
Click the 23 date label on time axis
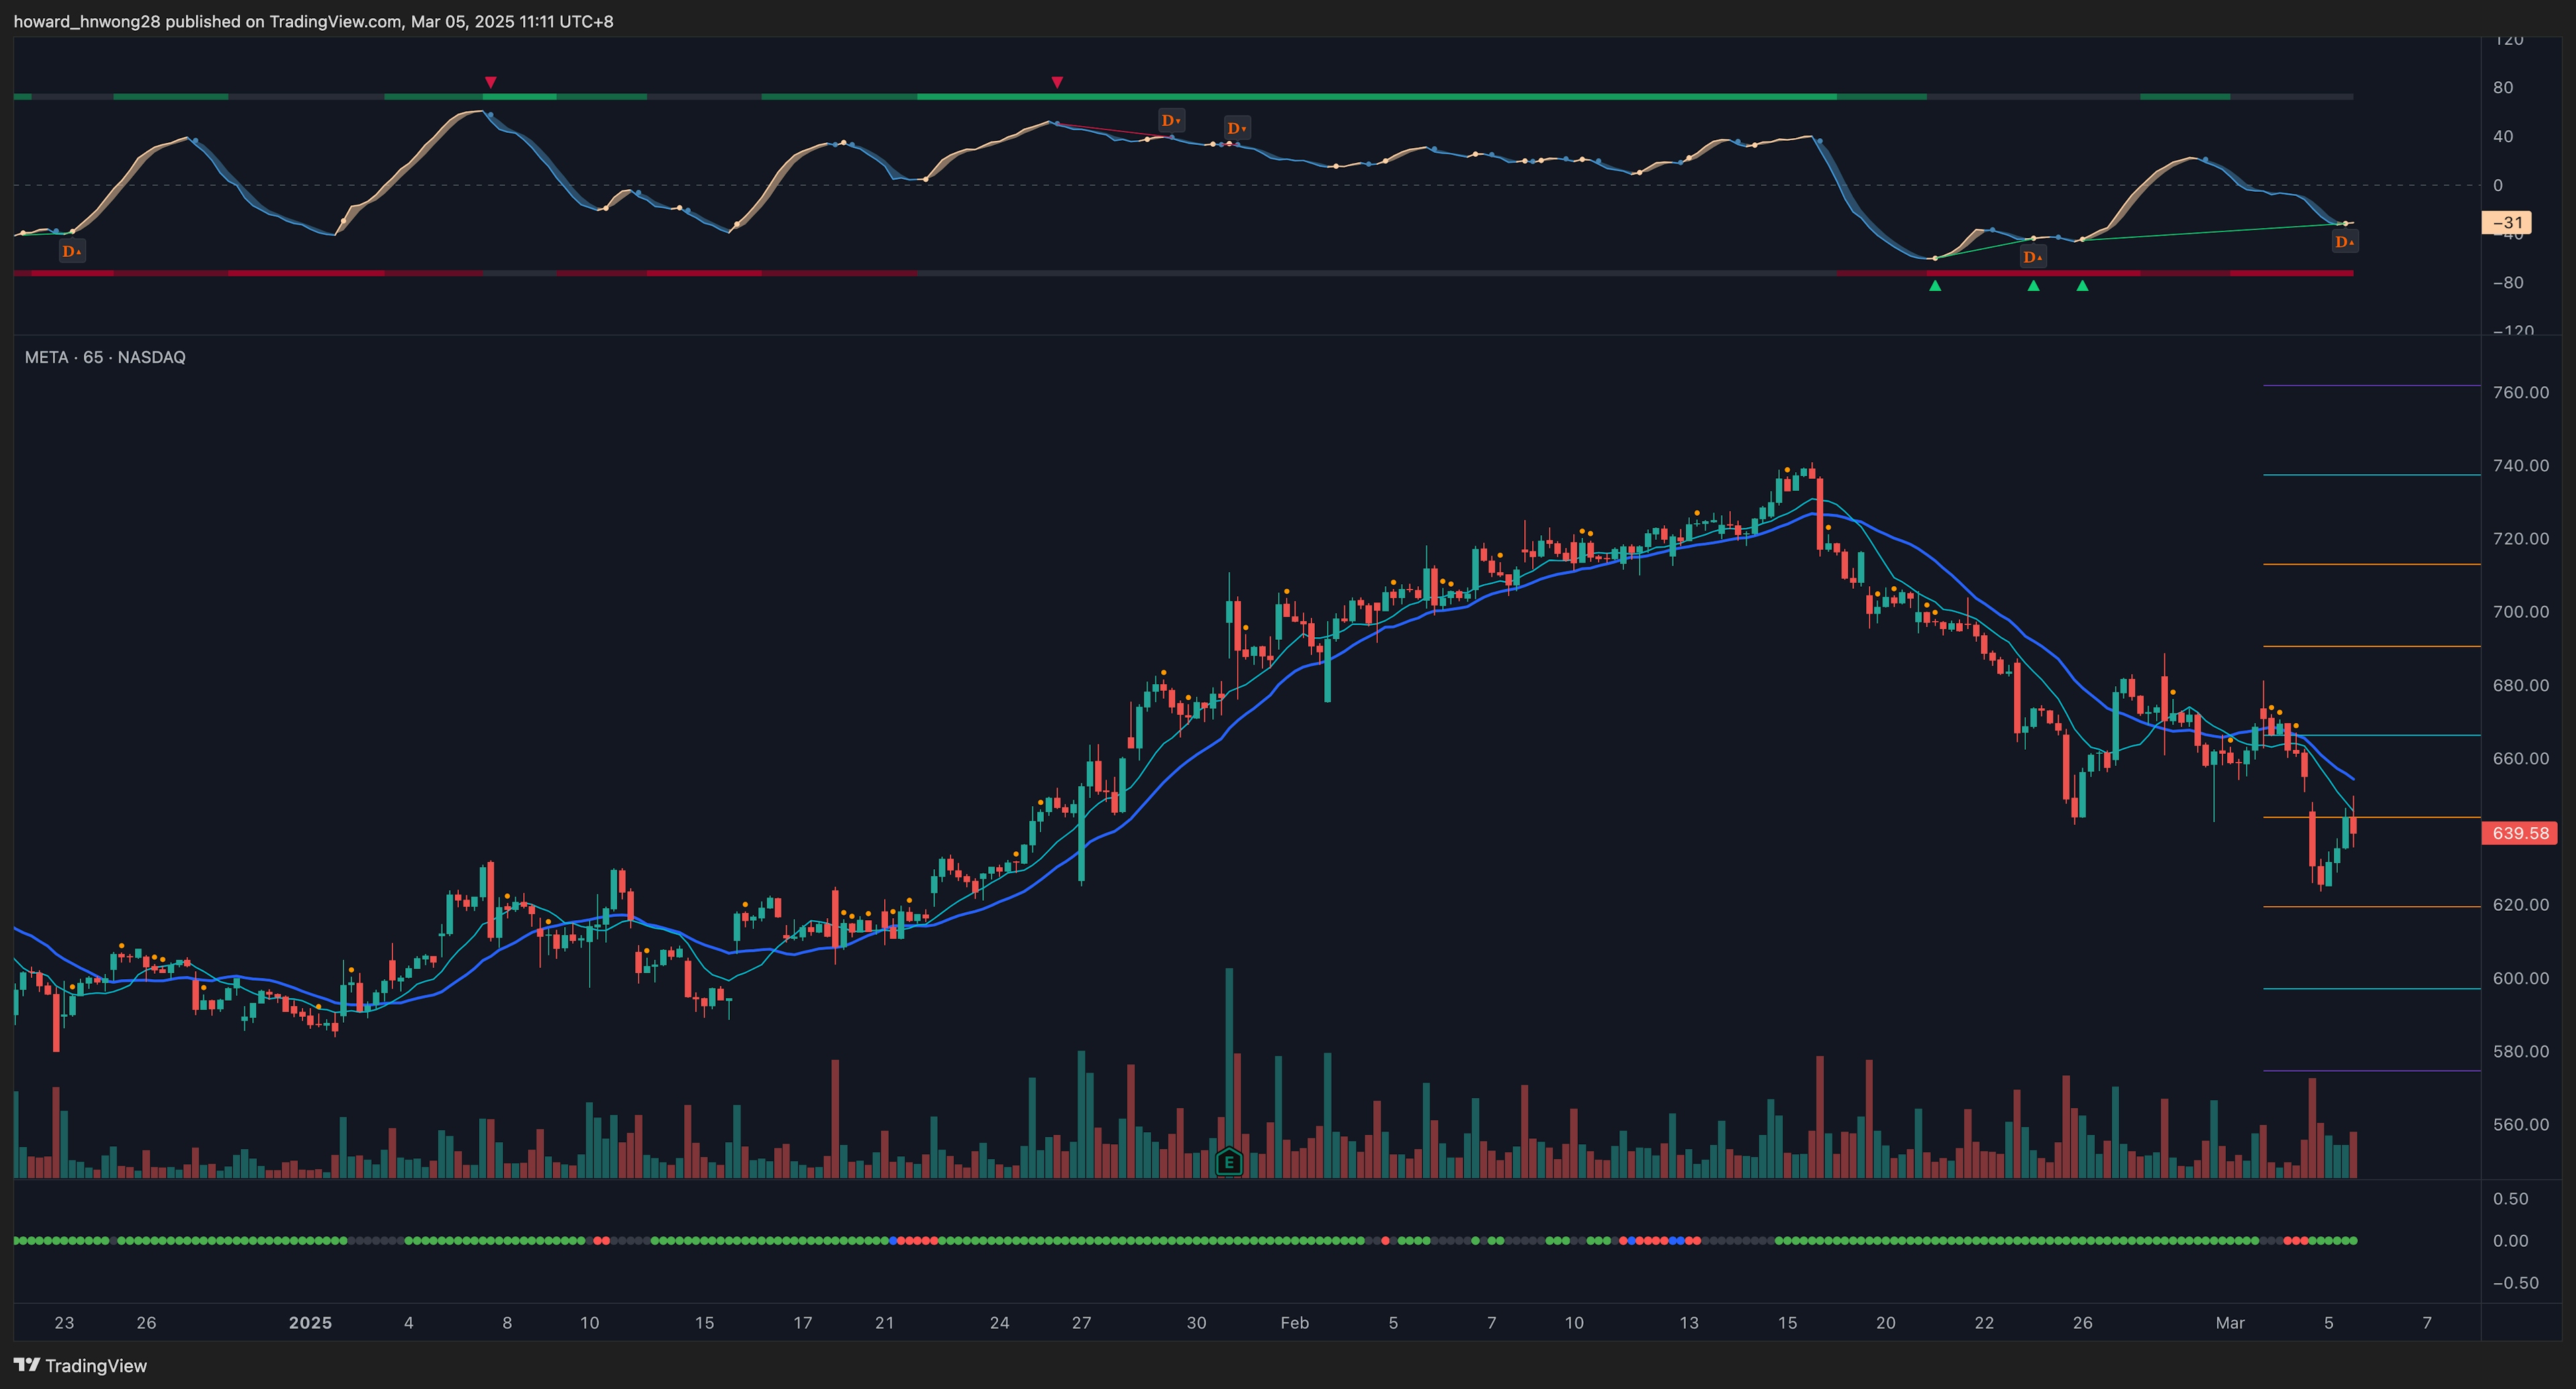(x=64, y=1322)
